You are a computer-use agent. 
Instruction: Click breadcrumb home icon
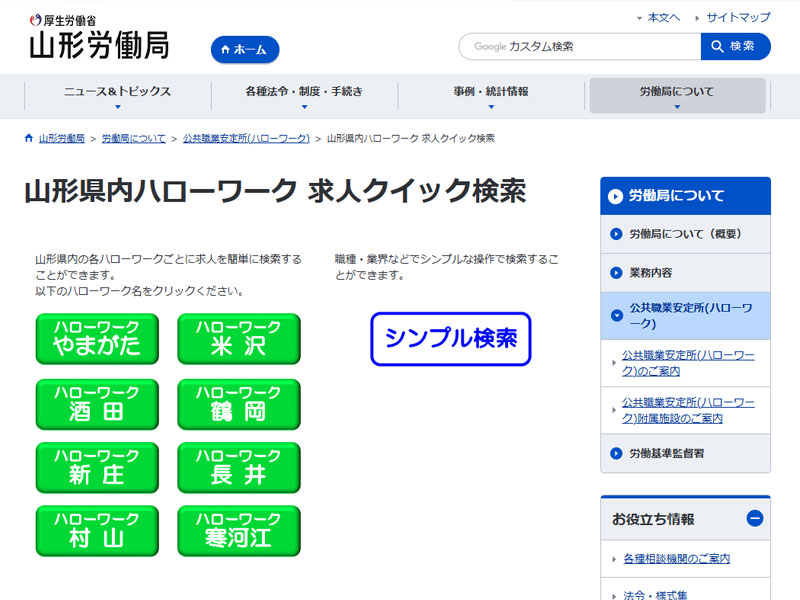point(29,138)
